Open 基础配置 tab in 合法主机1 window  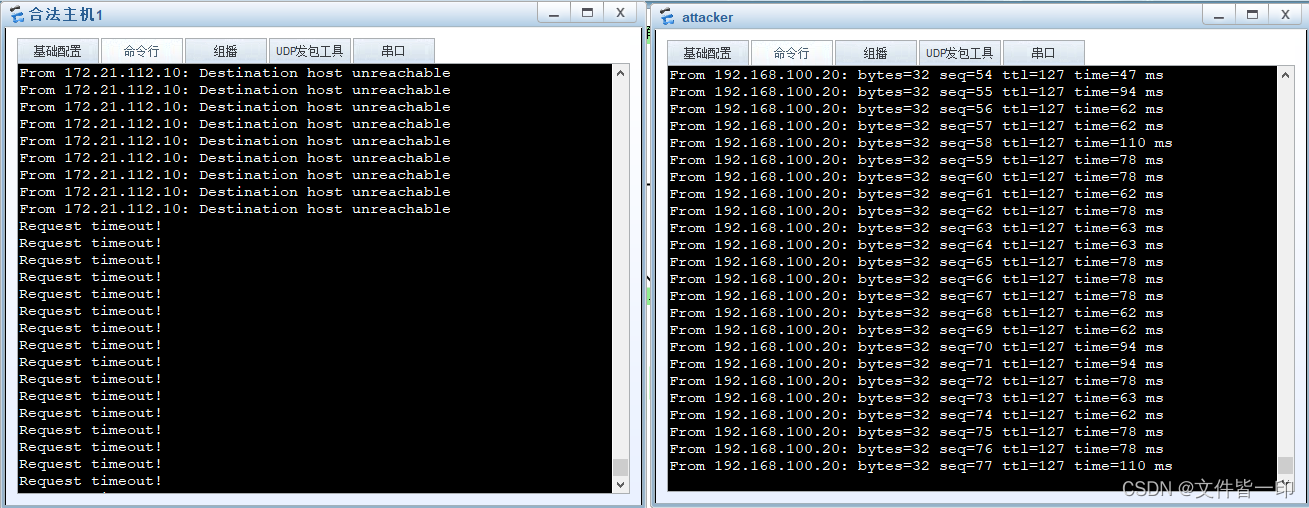tap(57, 51)
